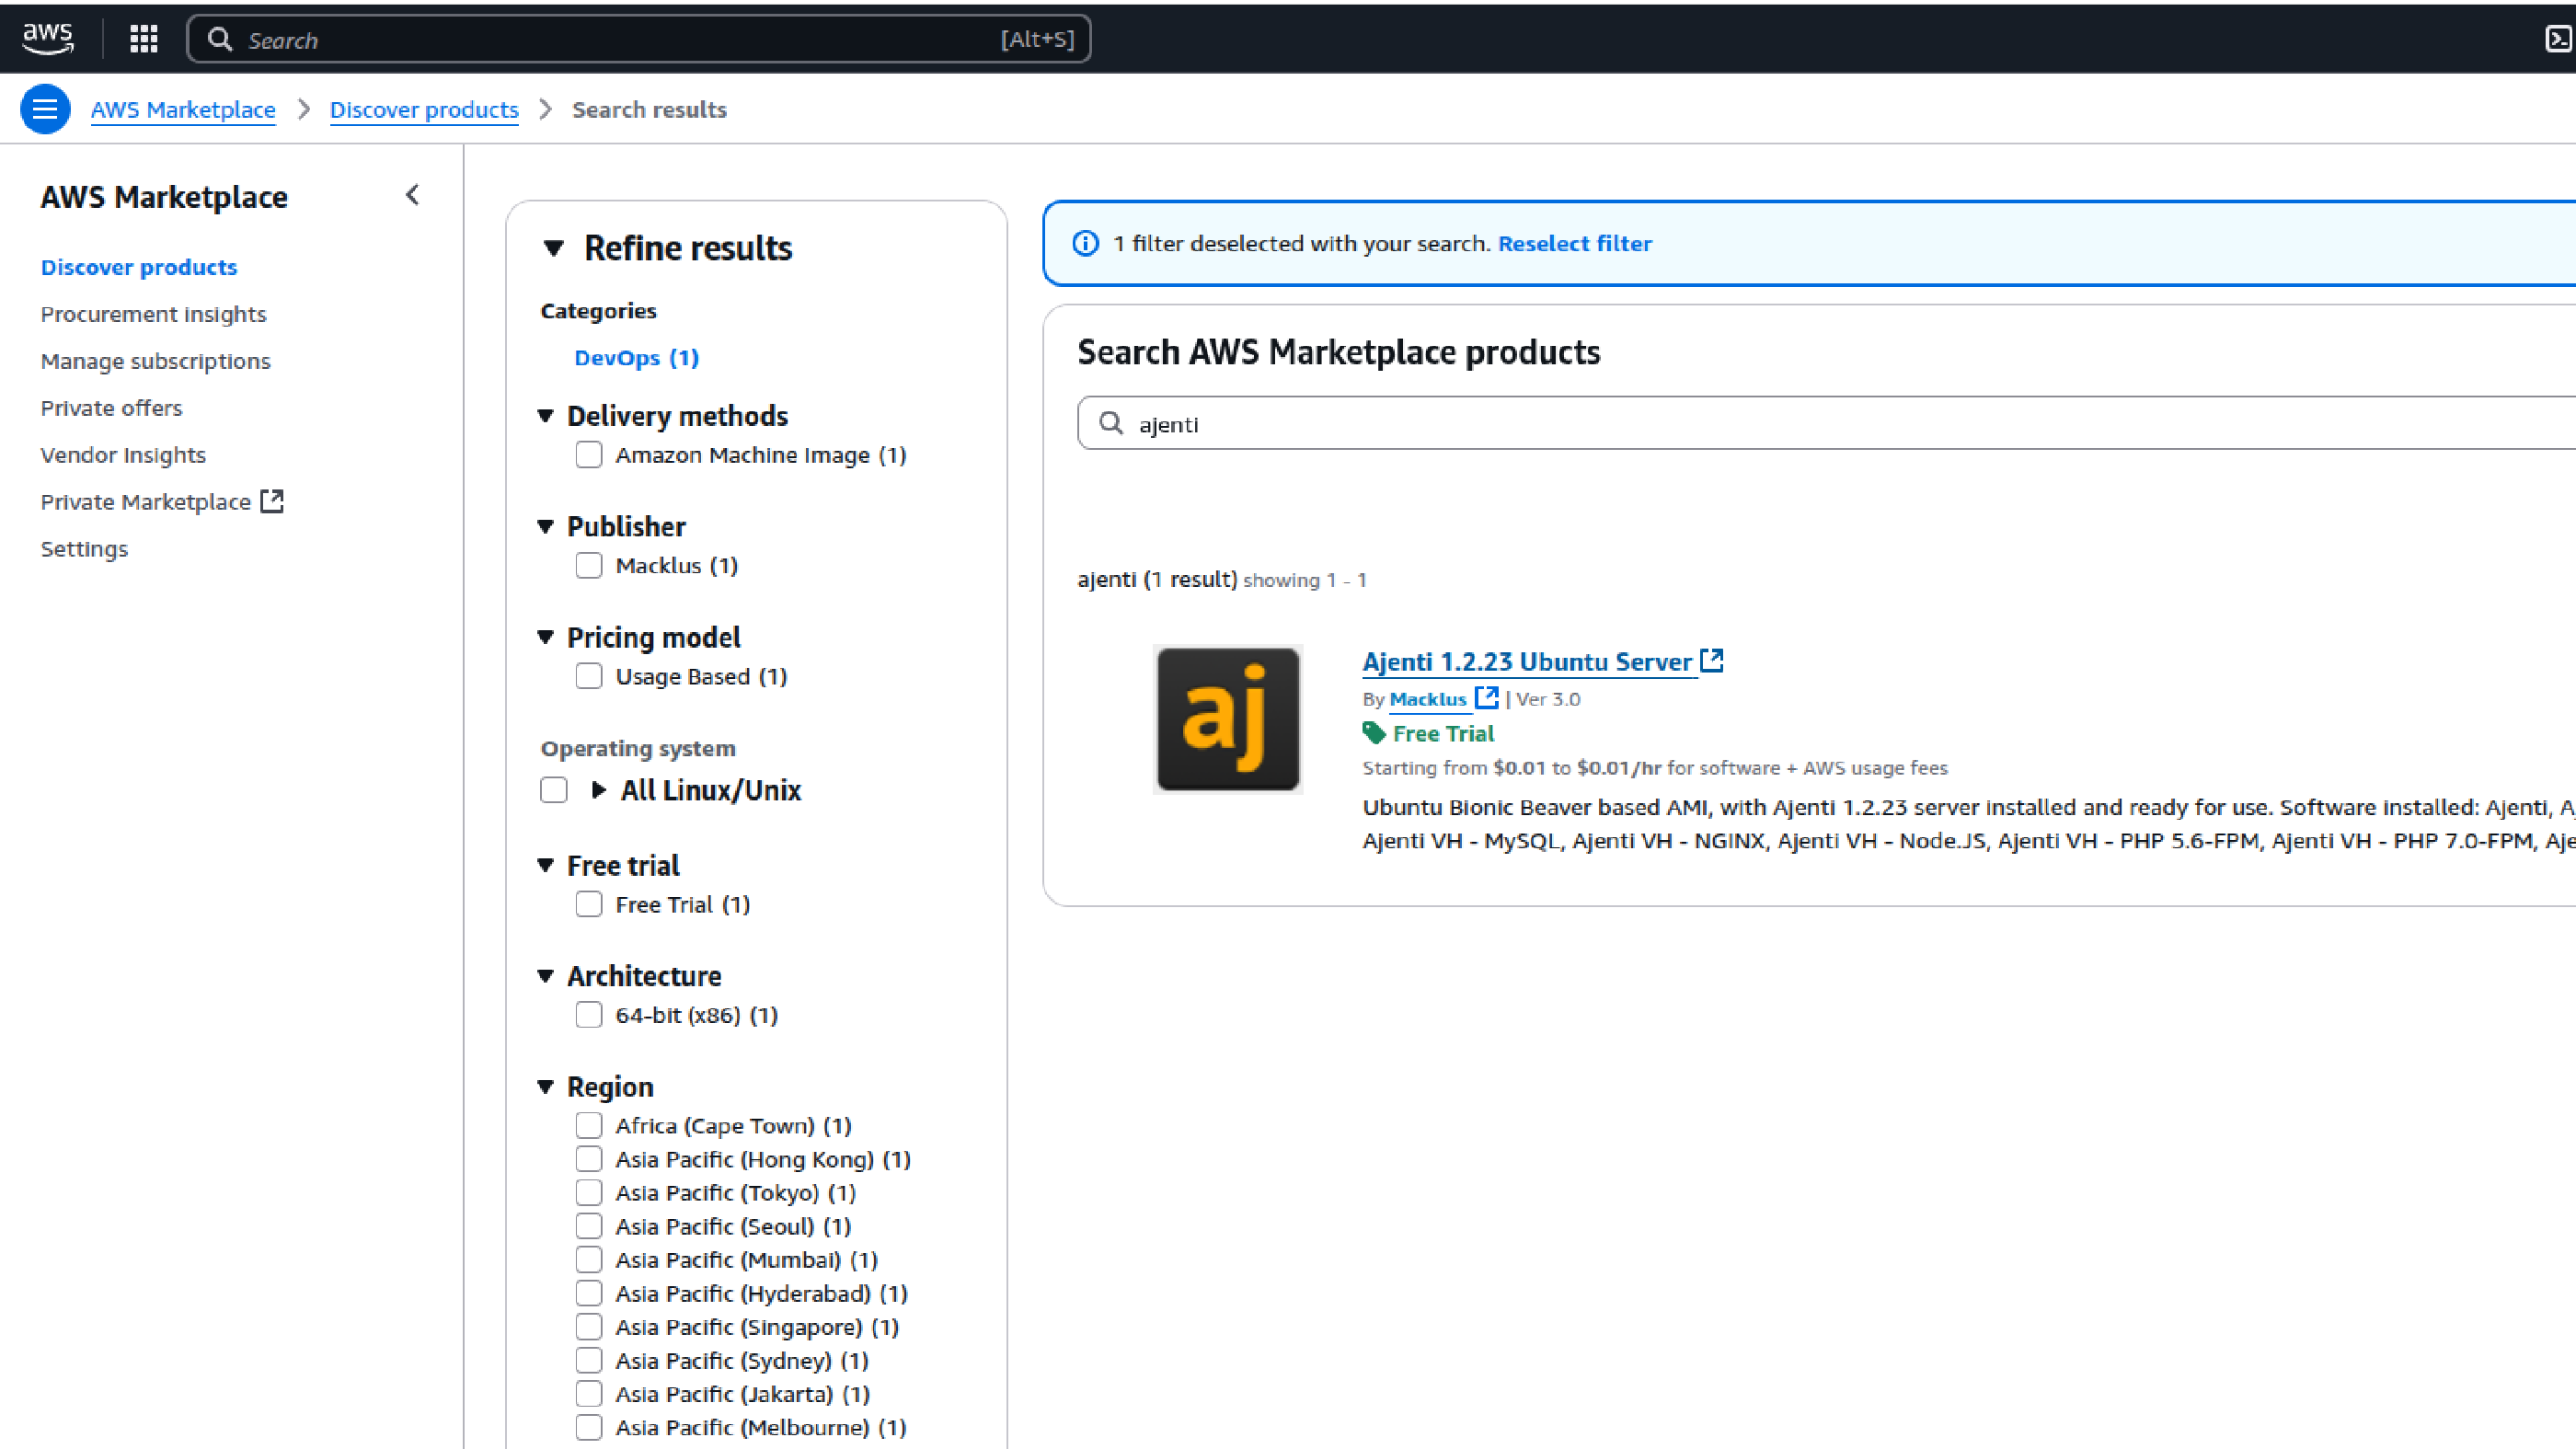Collapse the Publisher filter section
Image resolution: width=2576 pixels, height=1449 pixels.
546,526
